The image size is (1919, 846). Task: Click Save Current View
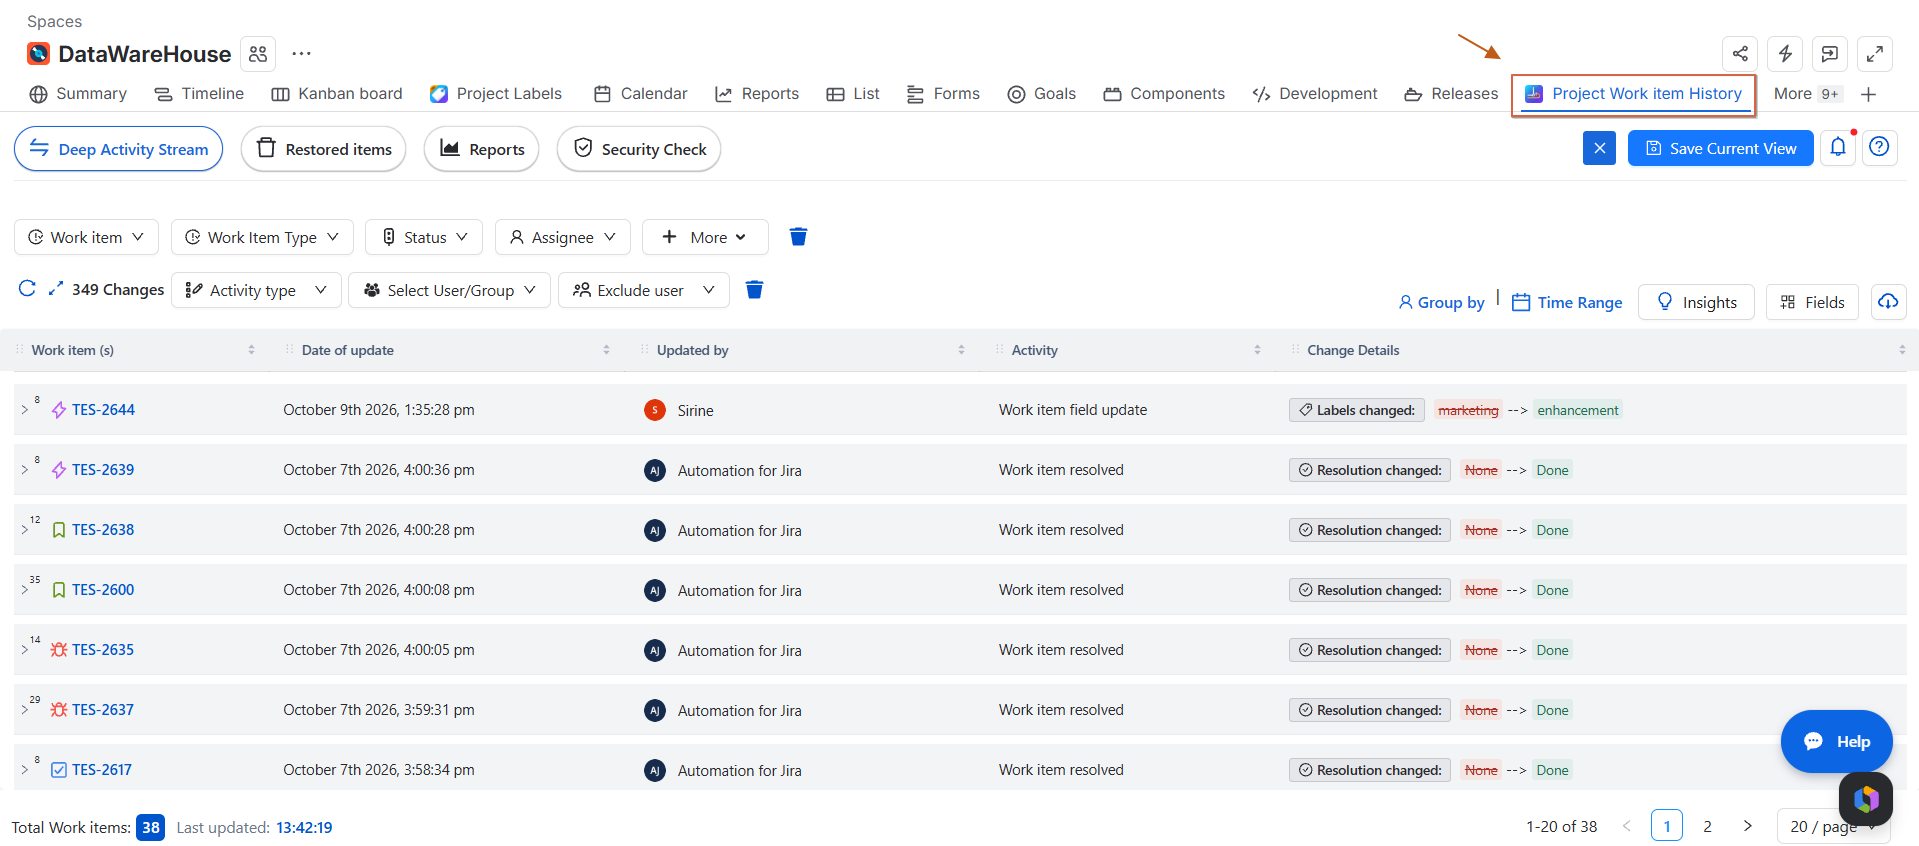pos(1720,148)
